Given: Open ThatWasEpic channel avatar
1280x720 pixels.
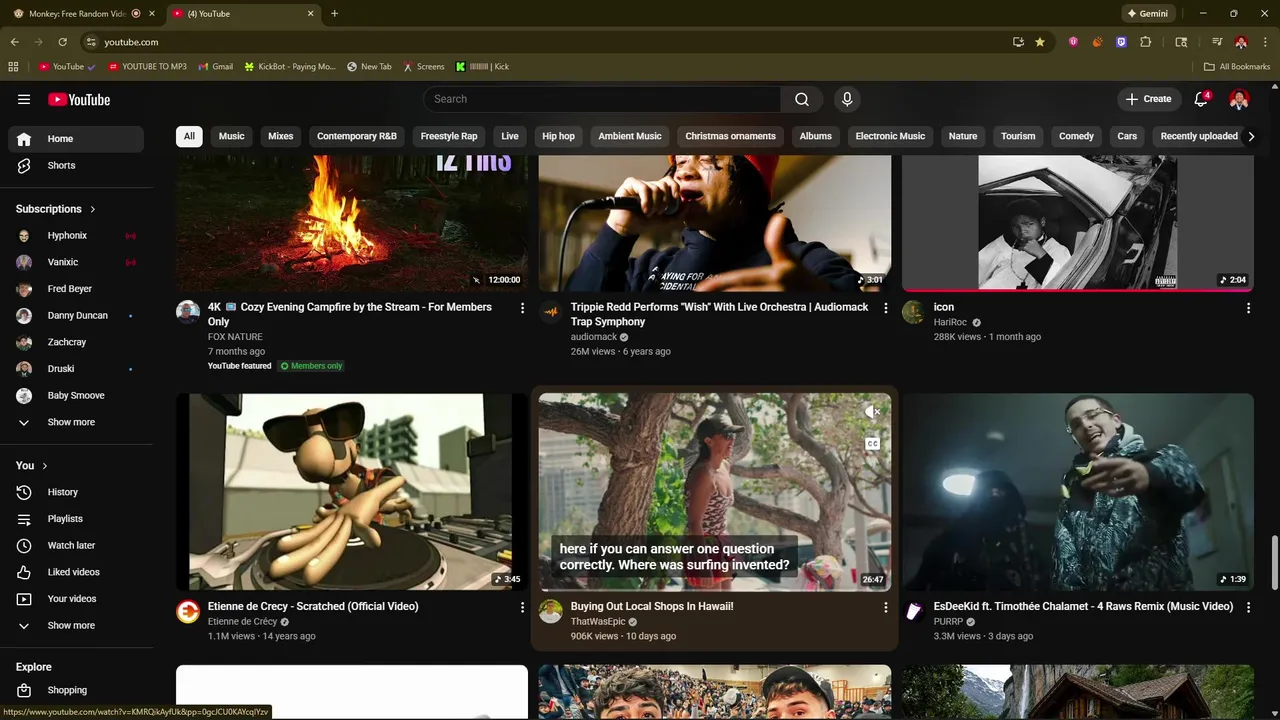Looking at the screenshot, I should point(551,611).
